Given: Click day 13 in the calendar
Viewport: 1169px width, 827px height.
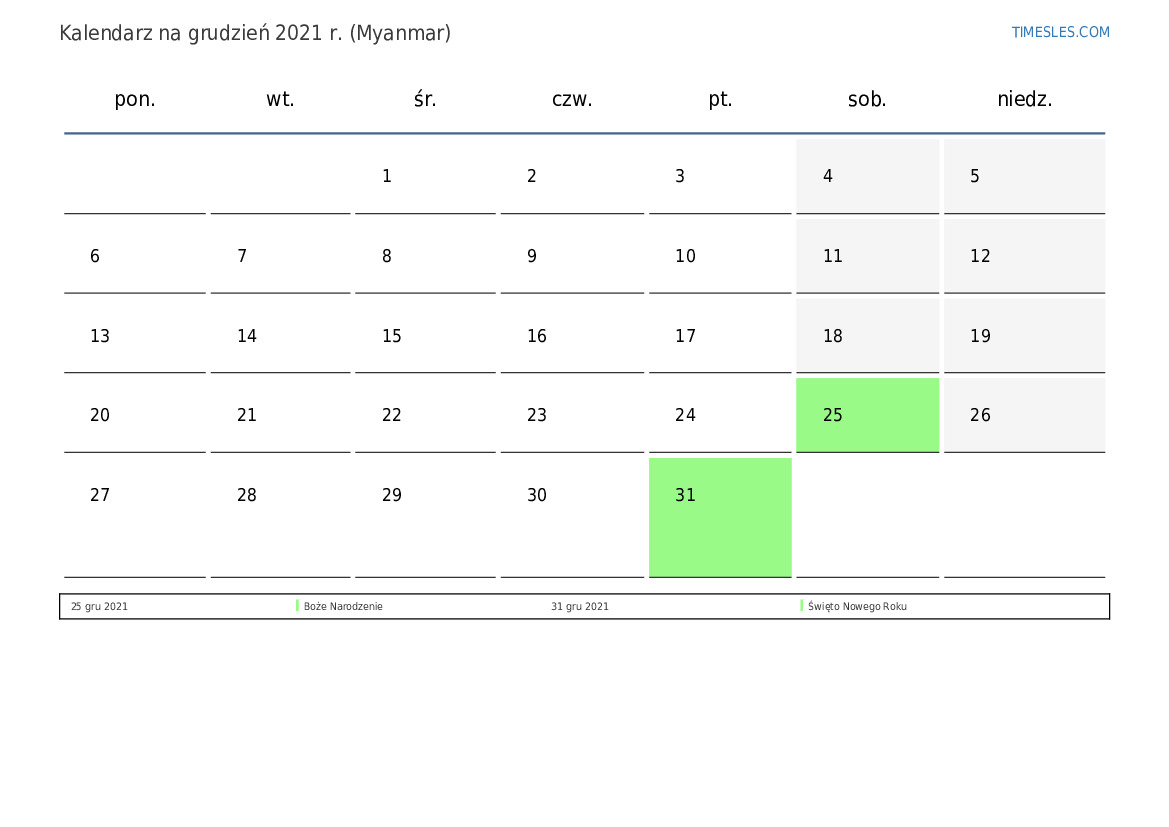Looking at the screenshot, I should pos(135,336).
